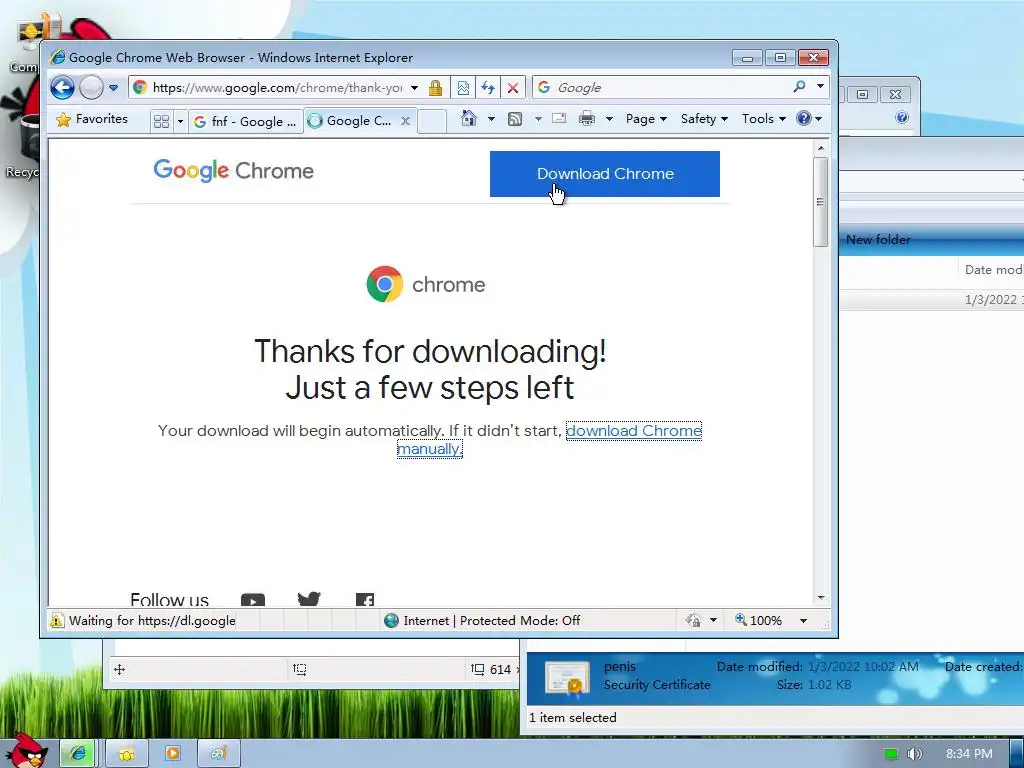Click the Read Mail envelope icon

click(x=559, y=118)
